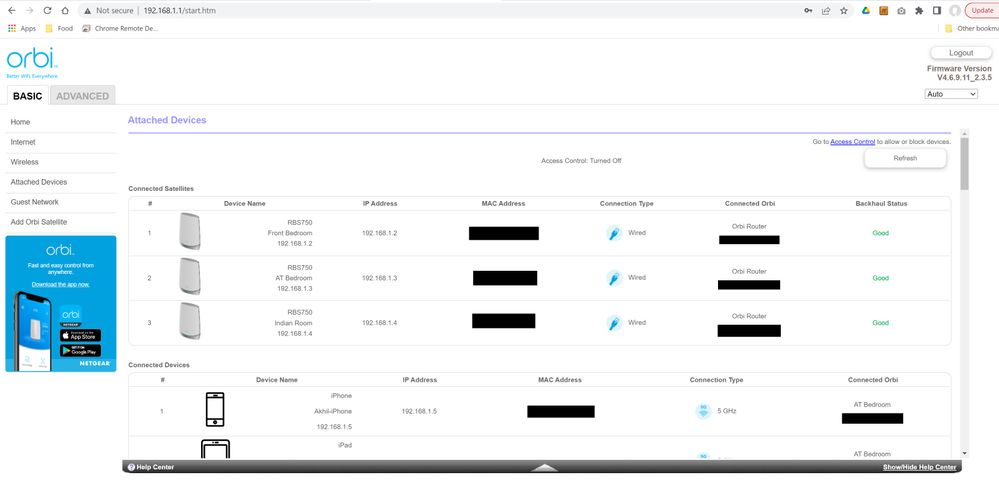This screenshot has height=482, width=999.
Task: Open the Extensions puzzle icon
Action: pos(919,10)
